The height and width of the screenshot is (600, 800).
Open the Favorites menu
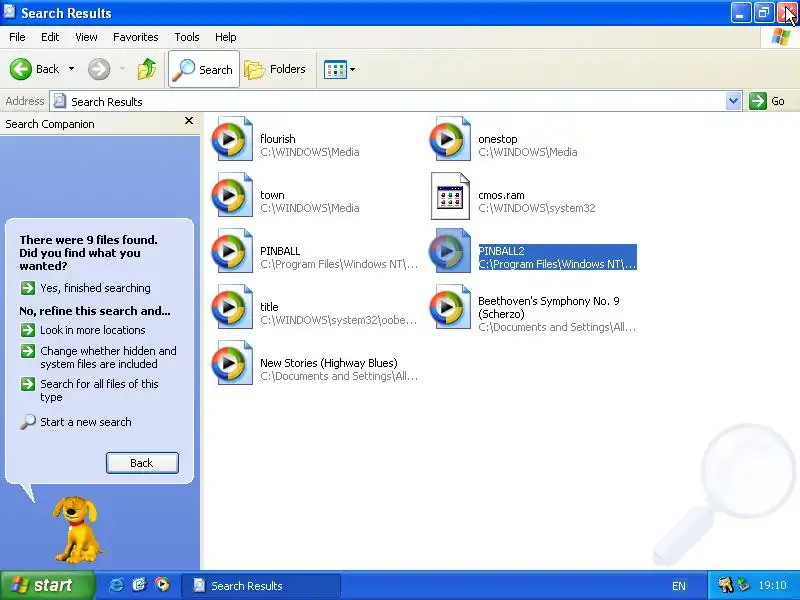tap(136, 37)
